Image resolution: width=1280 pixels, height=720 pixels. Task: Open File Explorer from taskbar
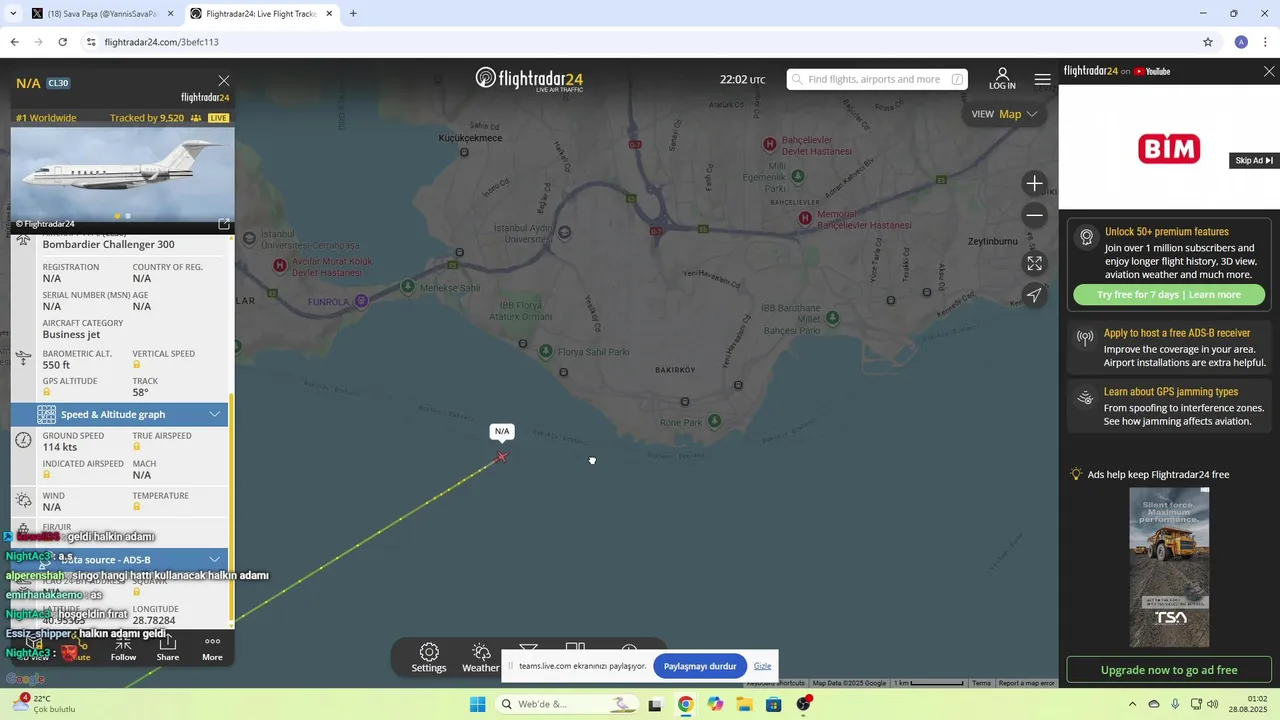(744, 704)
